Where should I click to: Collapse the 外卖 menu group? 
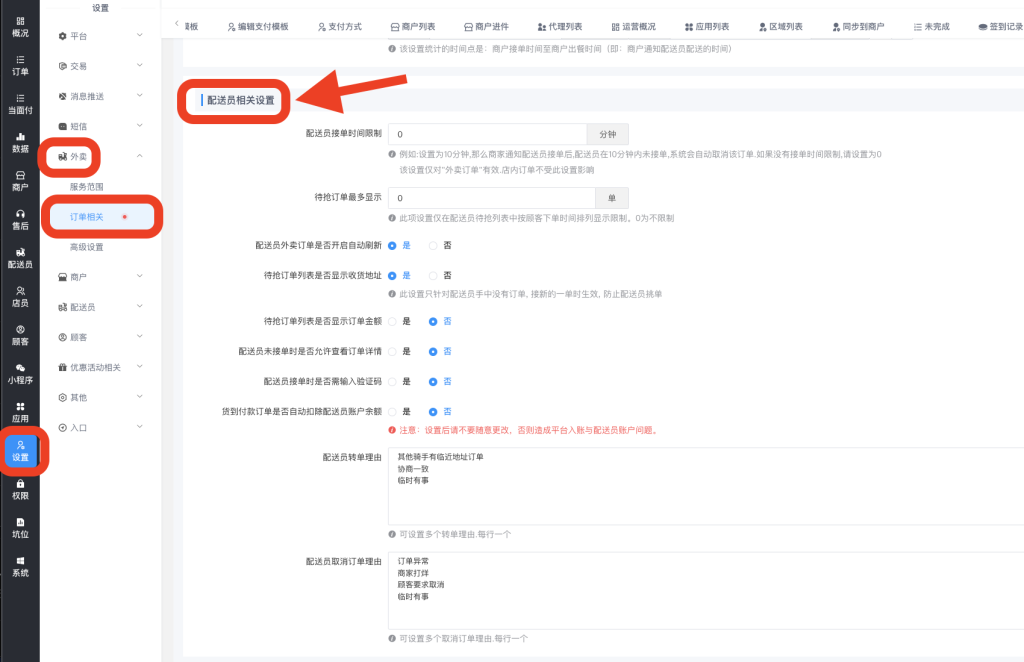[x=100, y=156]
